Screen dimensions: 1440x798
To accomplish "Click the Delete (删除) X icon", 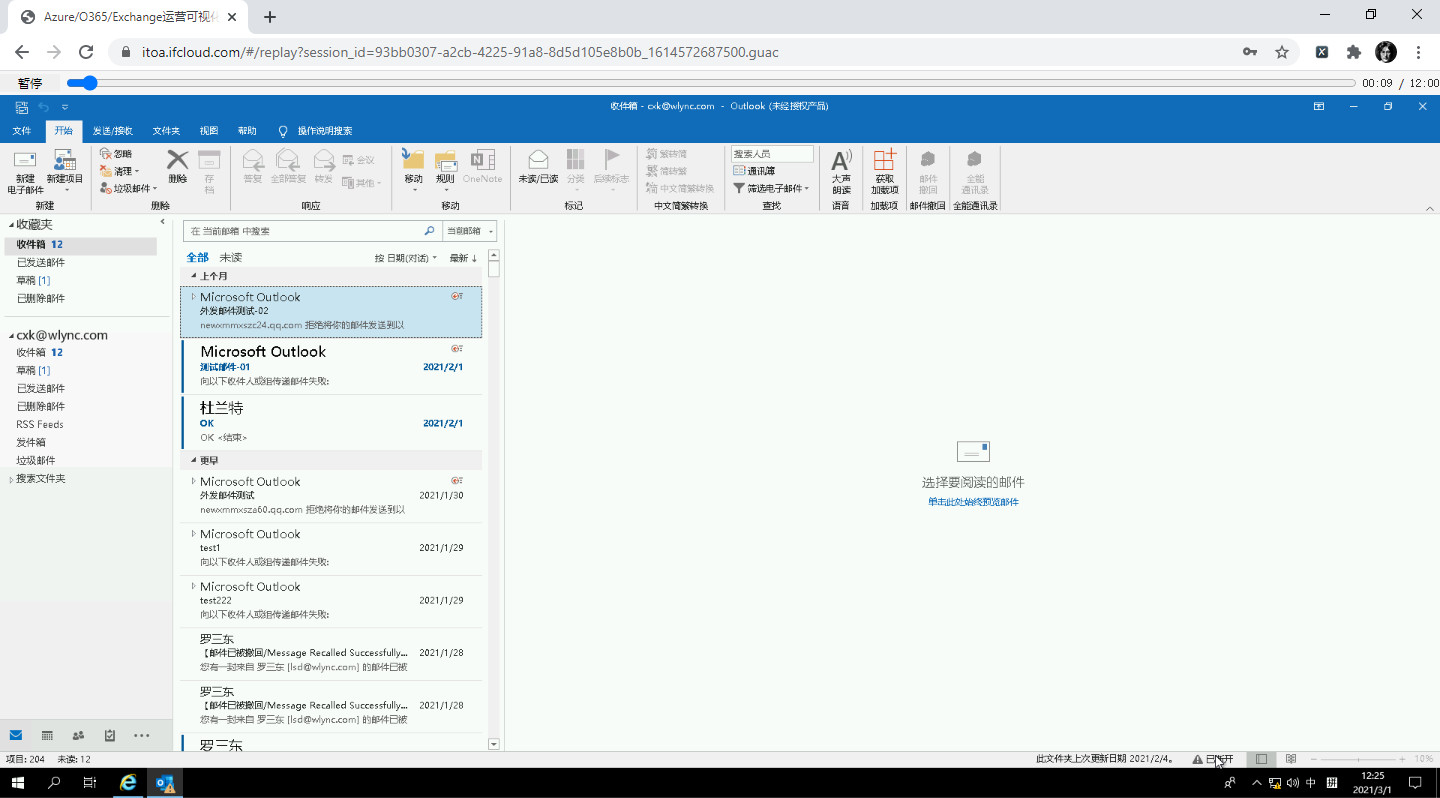I will [x=177, y=159].
